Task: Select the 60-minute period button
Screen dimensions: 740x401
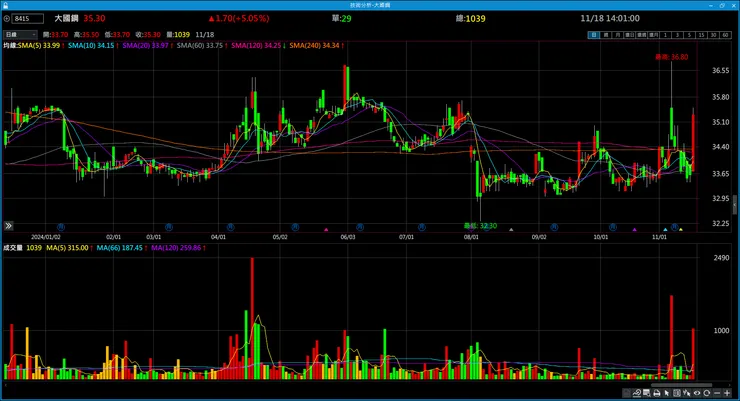Action: click(x=725, y=35)
